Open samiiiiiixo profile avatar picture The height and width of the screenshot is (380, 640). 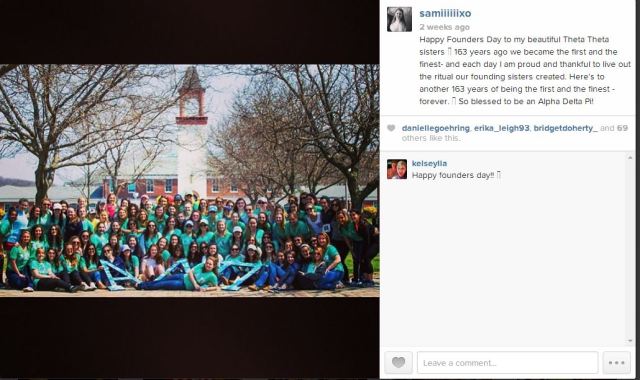(x=399, y=19)
